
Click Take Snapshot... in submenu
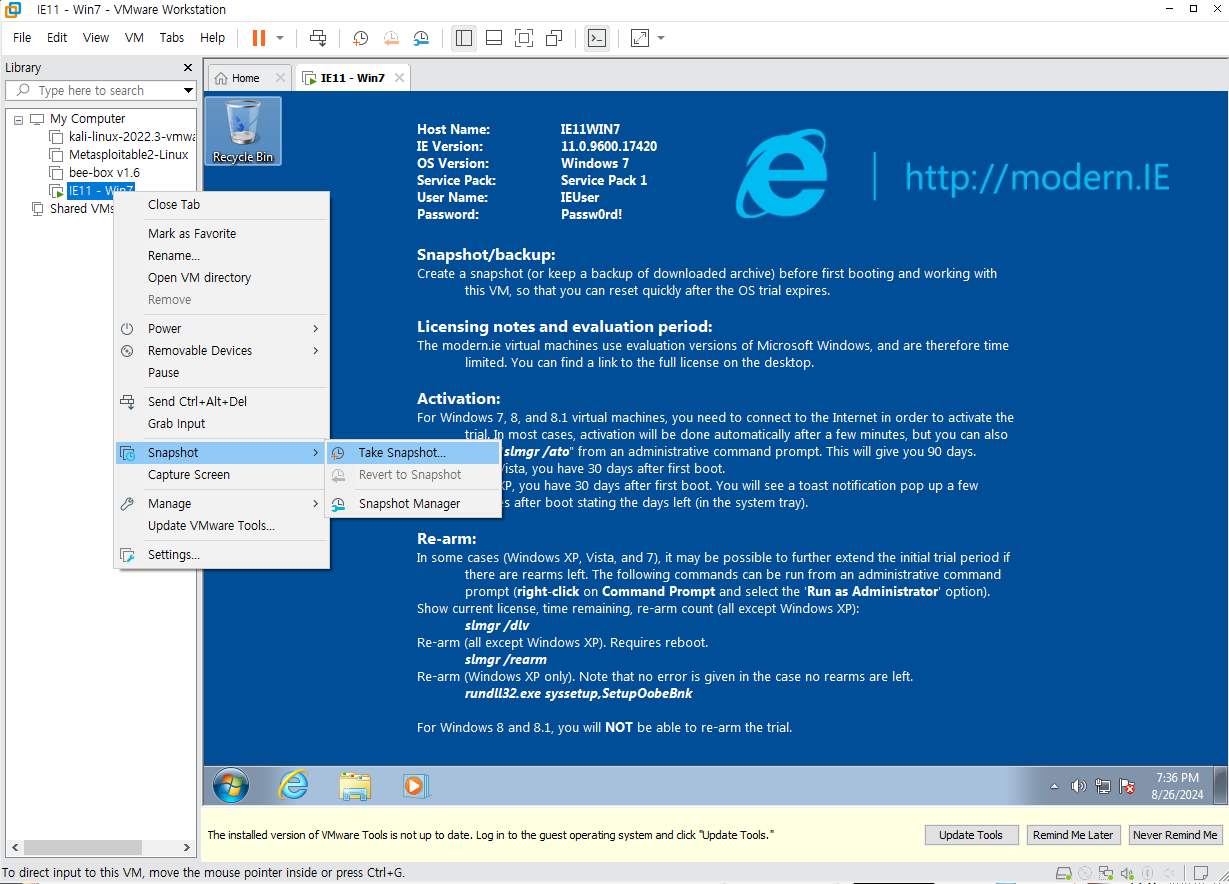point(414,453)
